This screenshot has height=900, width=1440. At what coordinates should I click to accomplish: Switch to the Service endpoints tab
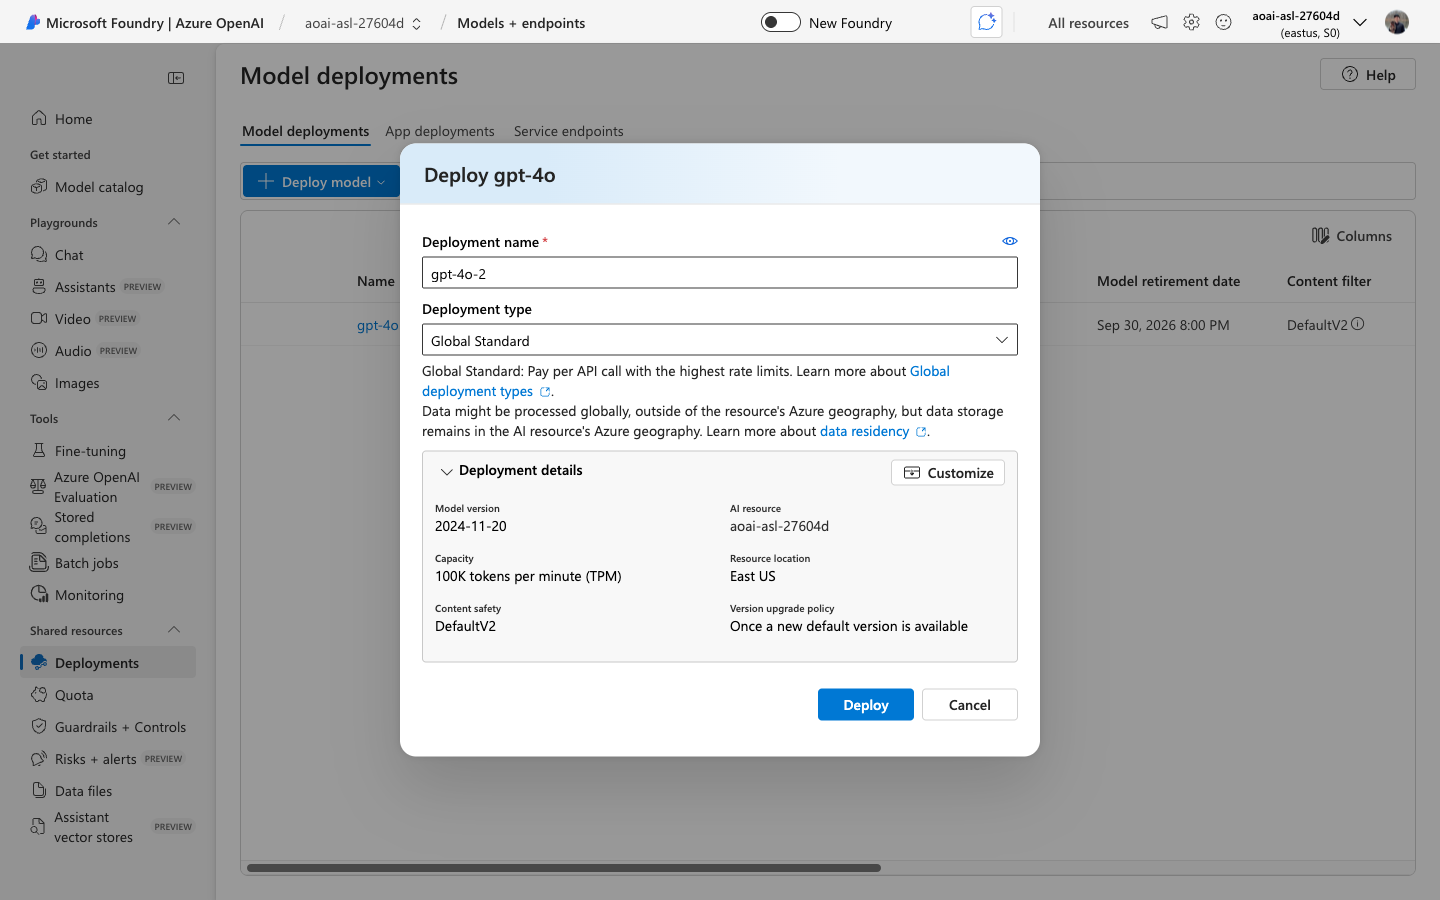click(568, 131)
